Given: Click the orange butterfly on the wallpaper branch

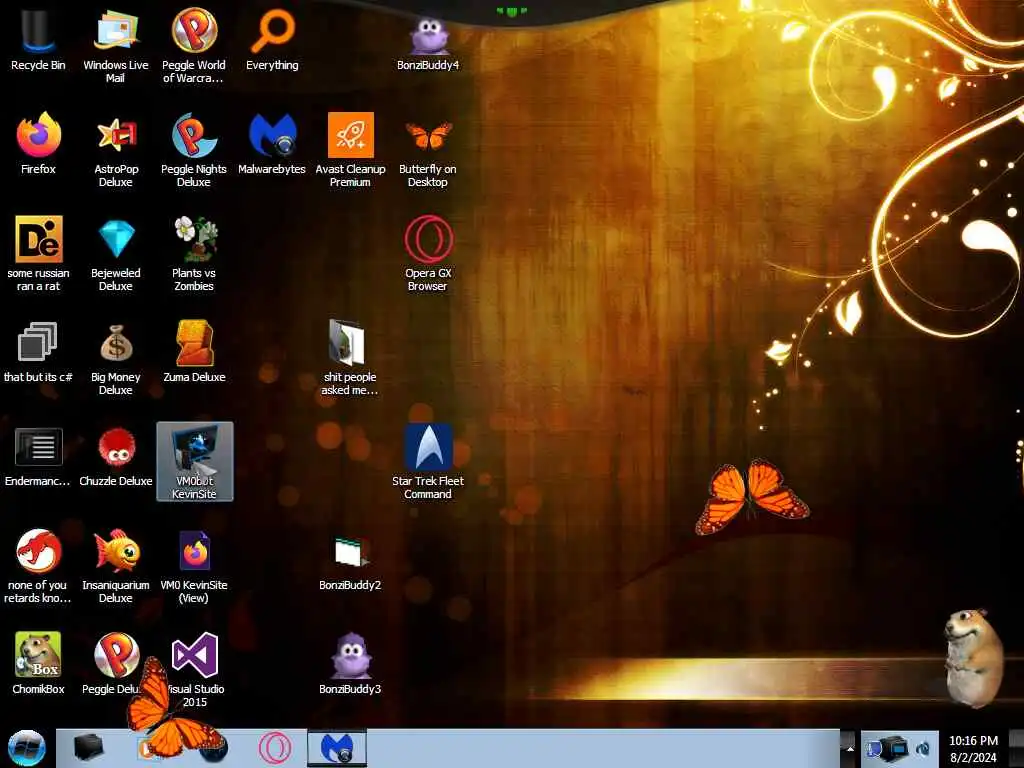Looking at the screenshot, I should [751, 496].
